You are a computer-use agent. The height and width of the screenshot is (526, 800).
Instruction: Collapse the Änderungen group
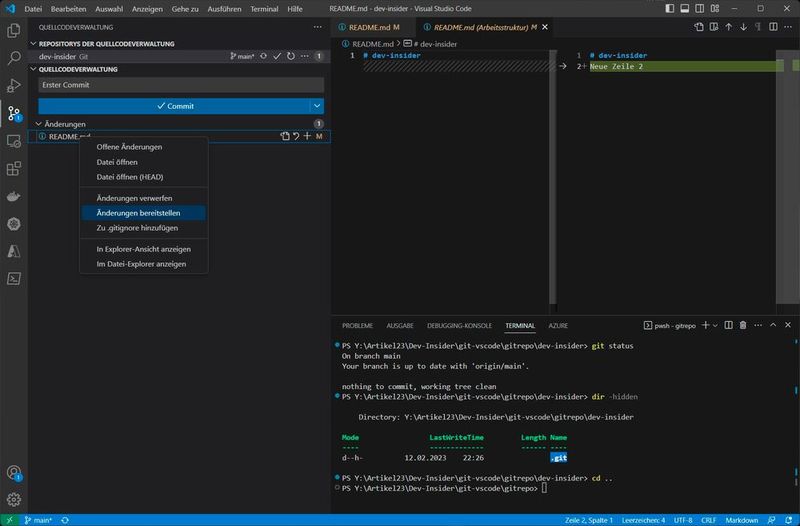click(38, 124)
